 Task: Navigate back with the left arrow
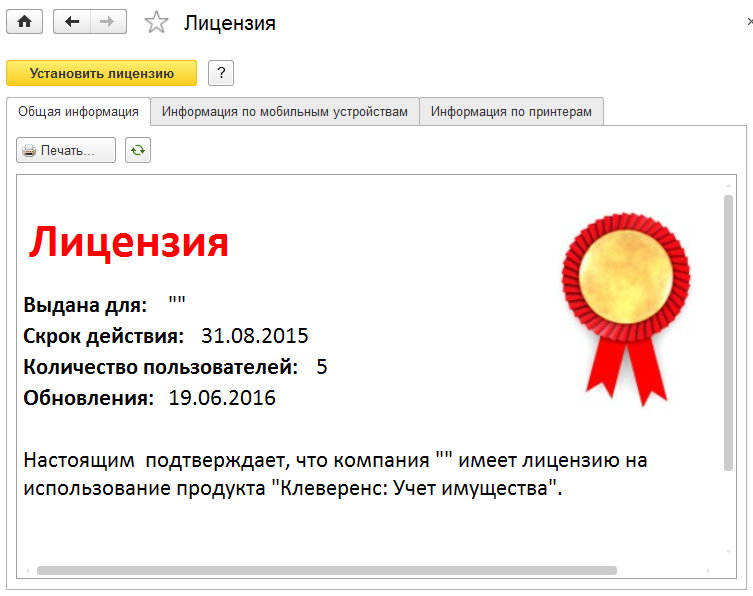(x=72, y=22)
